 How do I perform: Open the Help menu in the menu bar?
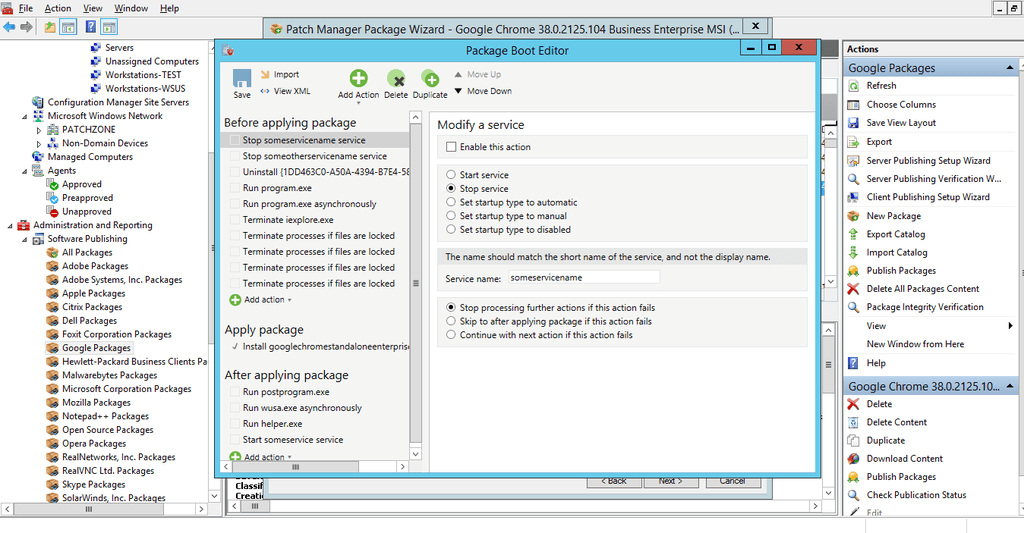[169, 8]
